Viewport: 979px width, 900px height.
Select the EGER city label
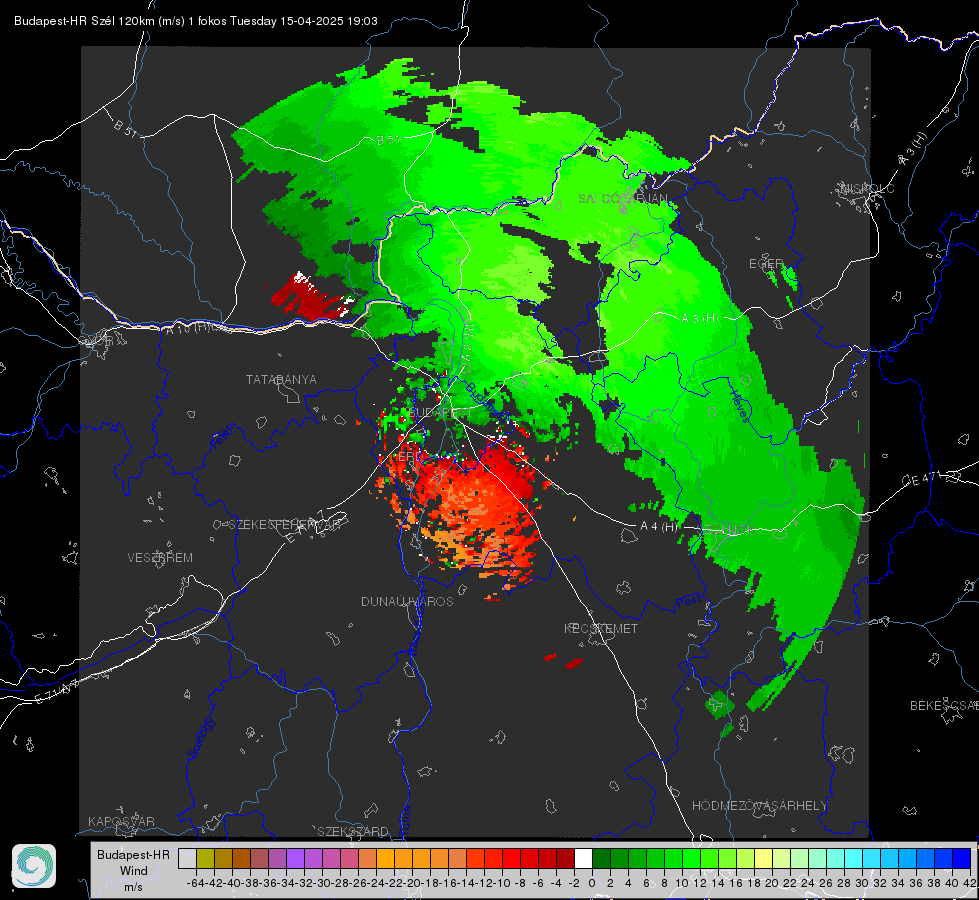[x=766, y=264]
